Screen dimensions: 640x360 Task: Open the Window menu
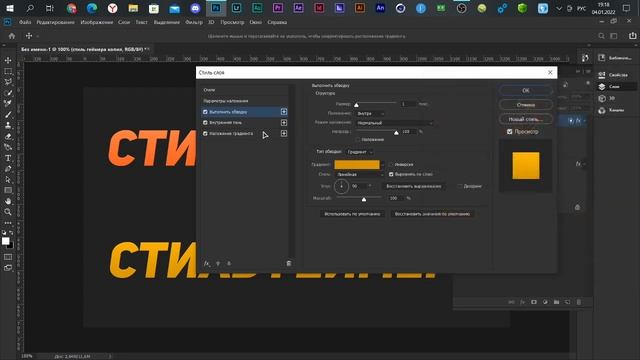(256, 22)
